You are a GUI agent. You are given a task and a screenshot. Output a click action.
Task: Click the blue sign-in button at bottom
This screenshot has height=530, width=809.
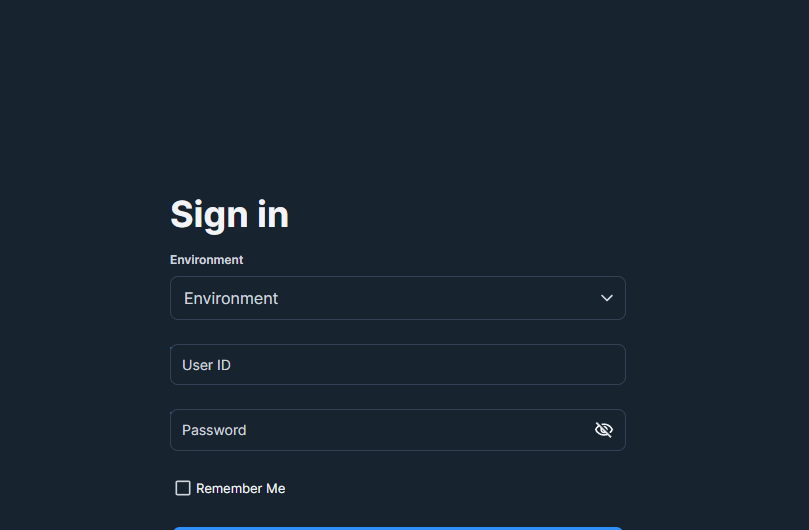pos(397,527)
